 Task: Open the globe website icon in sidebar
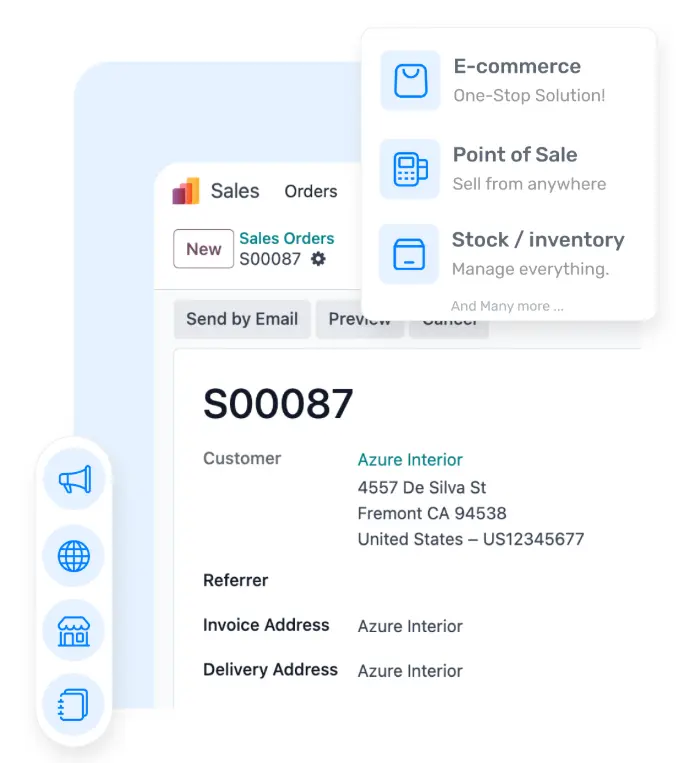pyautogui.click(x=73, y=556)
